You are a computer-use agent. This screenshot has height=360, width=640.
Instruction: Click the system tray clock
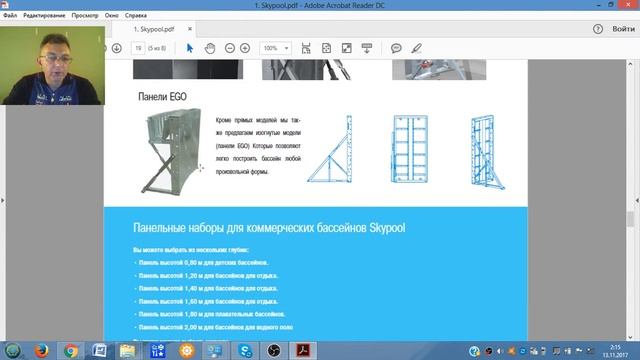pos(615,351)
